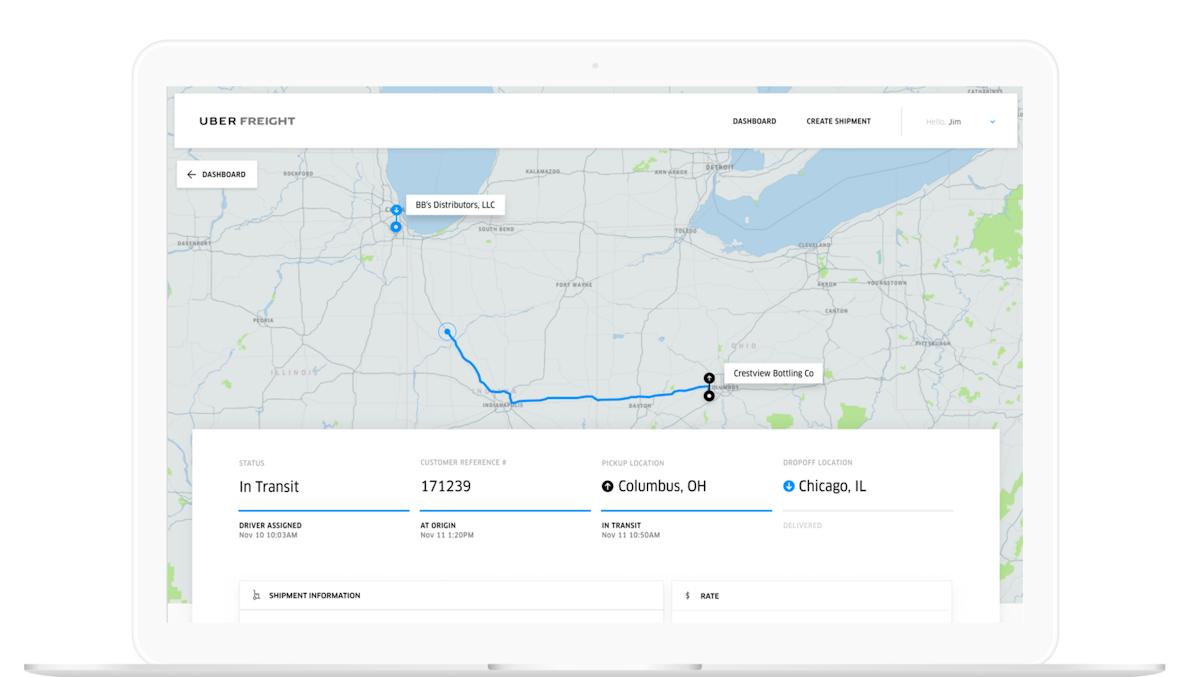
Task: Click the pickup origin arrow icon beside Columbus, OH
Action: (x=608, y=486)
